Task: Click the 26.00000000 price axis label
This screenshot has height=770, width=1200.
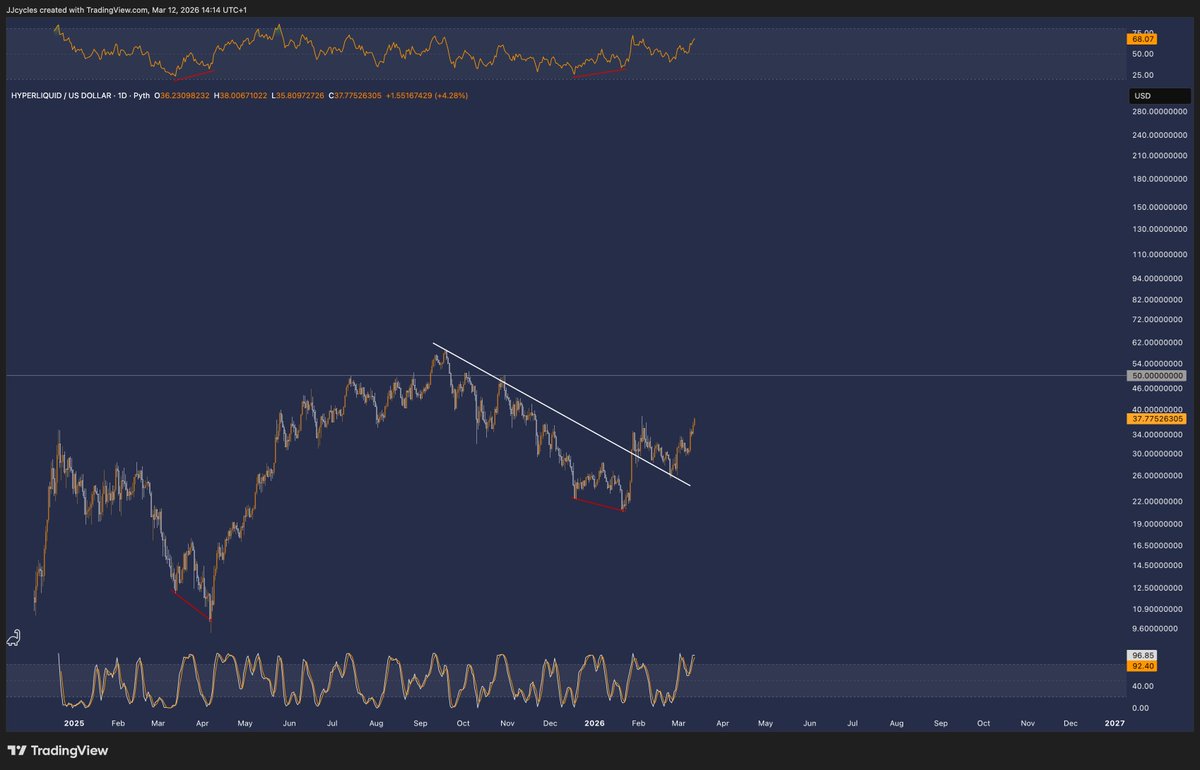Action: pos(1160,475)
